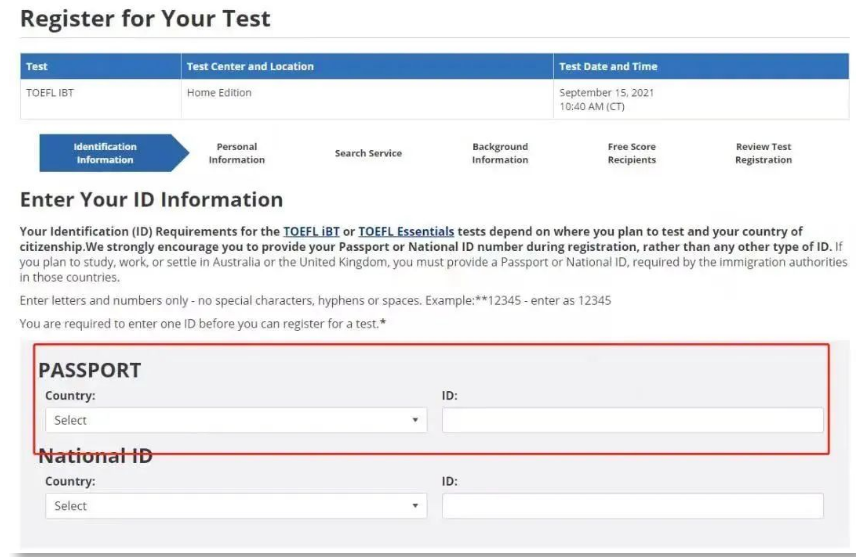Click the 'Register for Your Test' heading
The height and width of the screenshot is (557, 860).
(145, 19)
